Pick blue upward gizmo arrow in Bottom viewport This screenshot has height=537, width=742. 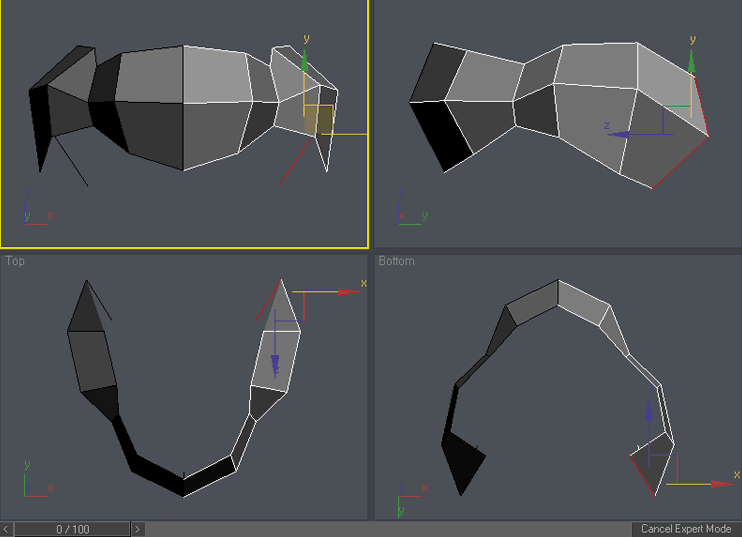[x=649, y=412]
